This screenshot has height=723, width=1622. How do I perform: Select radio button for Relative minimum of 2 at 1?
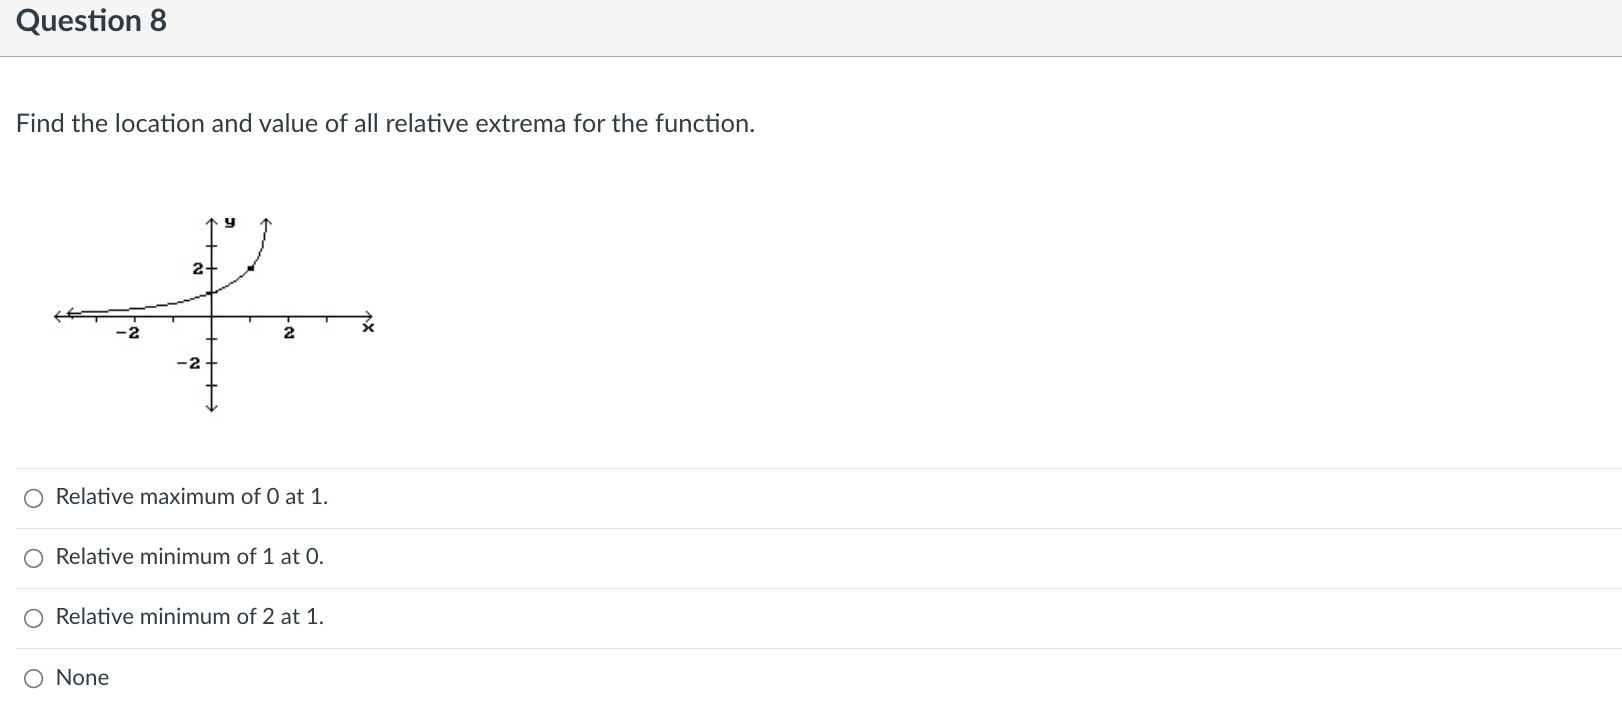33,617
